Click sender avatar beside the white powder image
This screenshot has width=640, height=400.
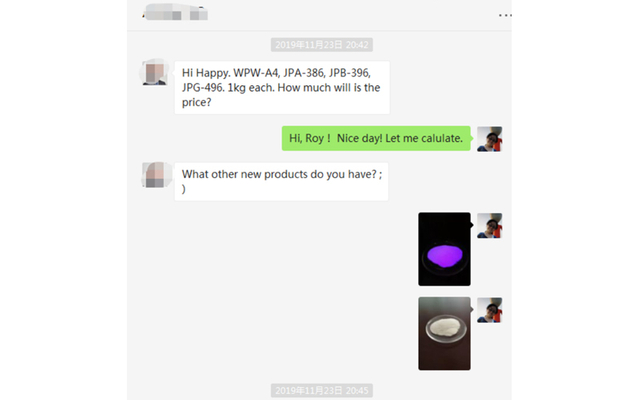click(489, 310)
